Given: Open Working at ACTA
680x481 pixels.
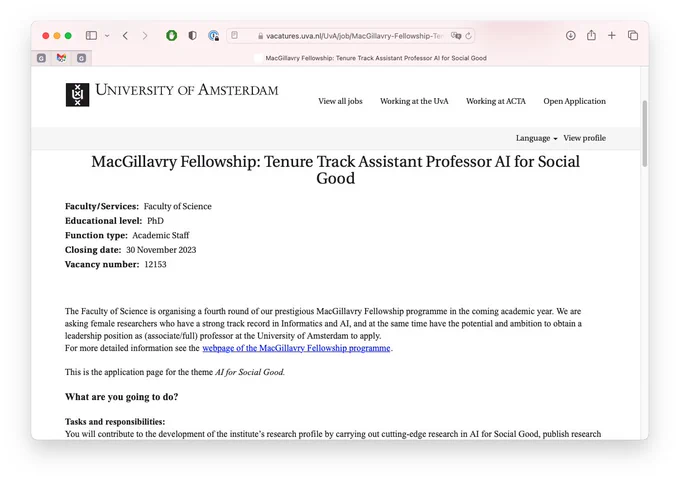Looking at the screenshot, I should tap(496, 101).
